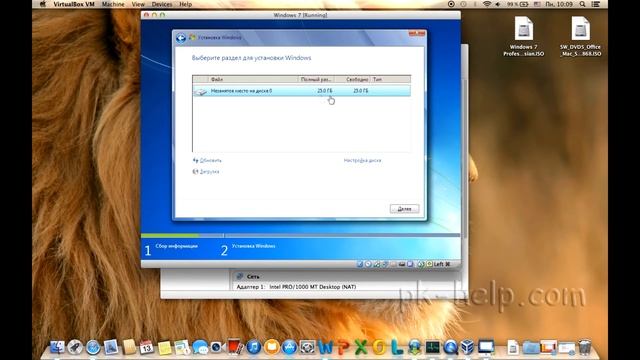640x360 pixels.
Task: Click the Файл column header in partition list
Action: (253, 79)
